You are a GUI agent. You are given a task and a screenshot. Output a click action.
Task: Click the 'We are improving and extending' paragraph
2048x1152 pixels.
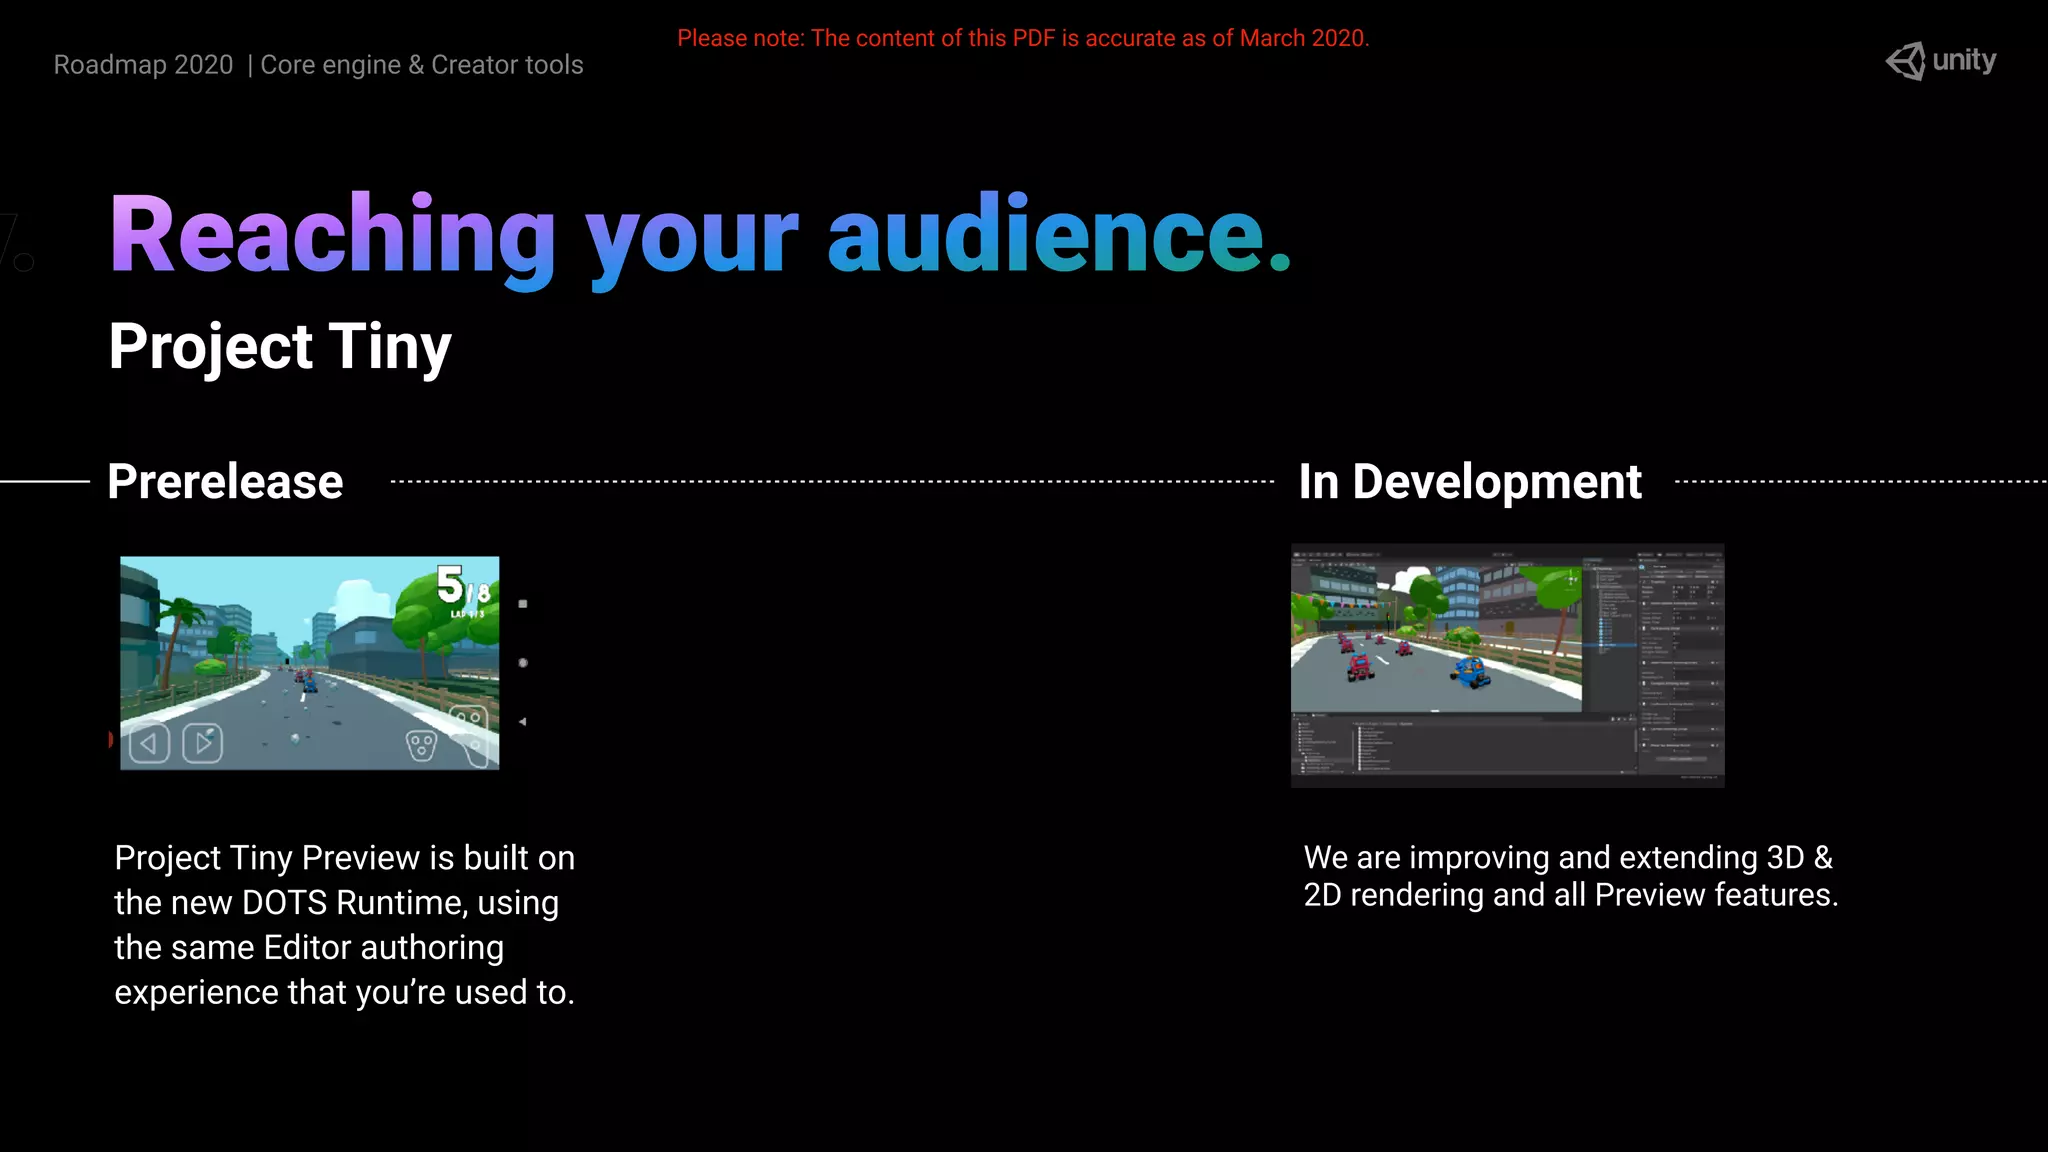(x=1571, y=876)
